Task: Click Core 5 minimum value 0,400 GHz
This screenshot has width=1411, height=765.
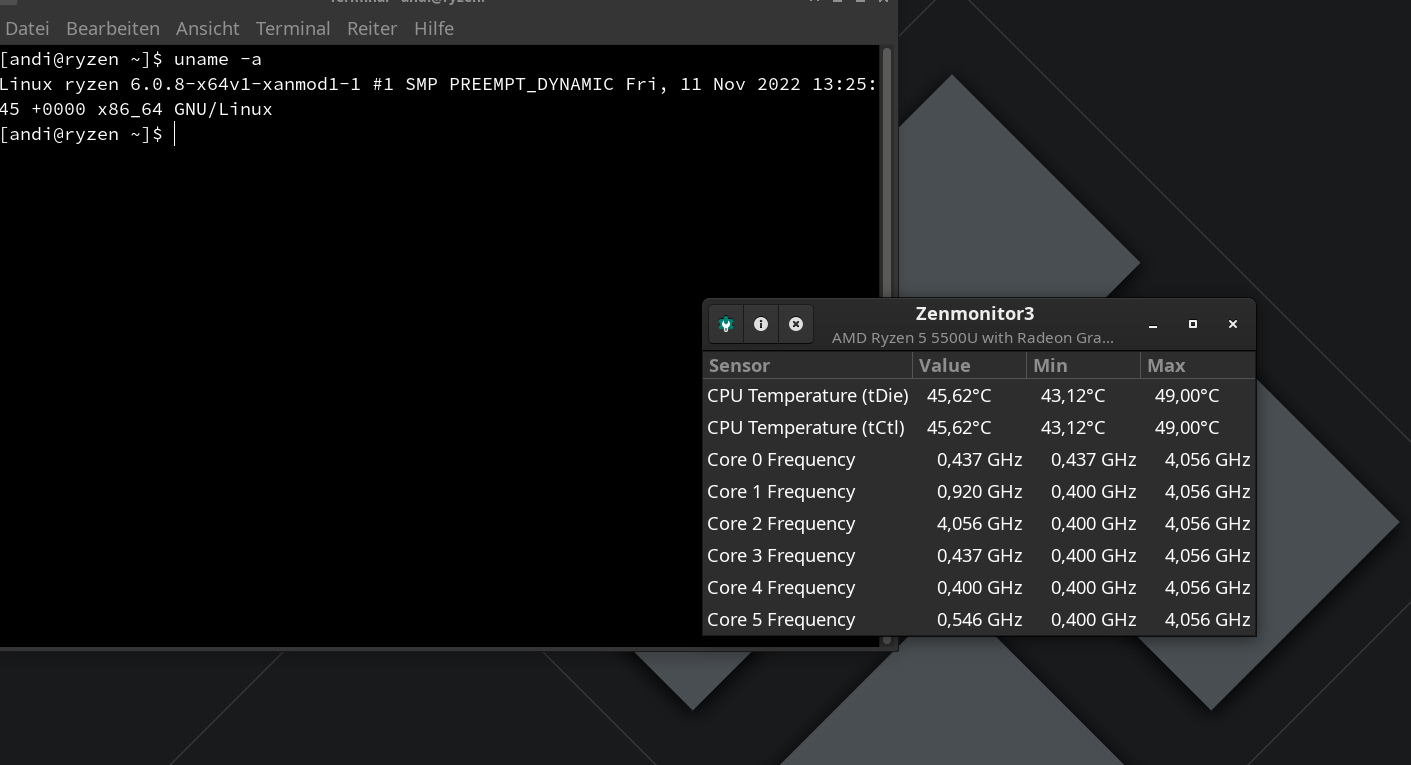Action: click(1094, 620)
